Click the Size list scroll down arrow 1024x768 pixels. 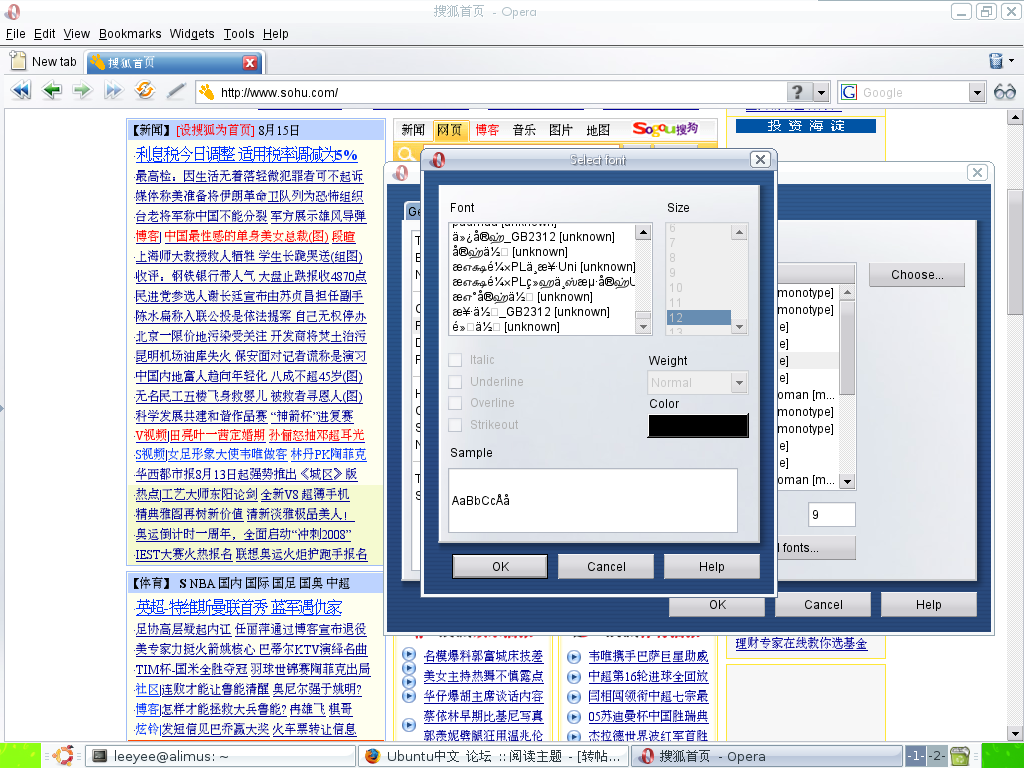point(739,327)
